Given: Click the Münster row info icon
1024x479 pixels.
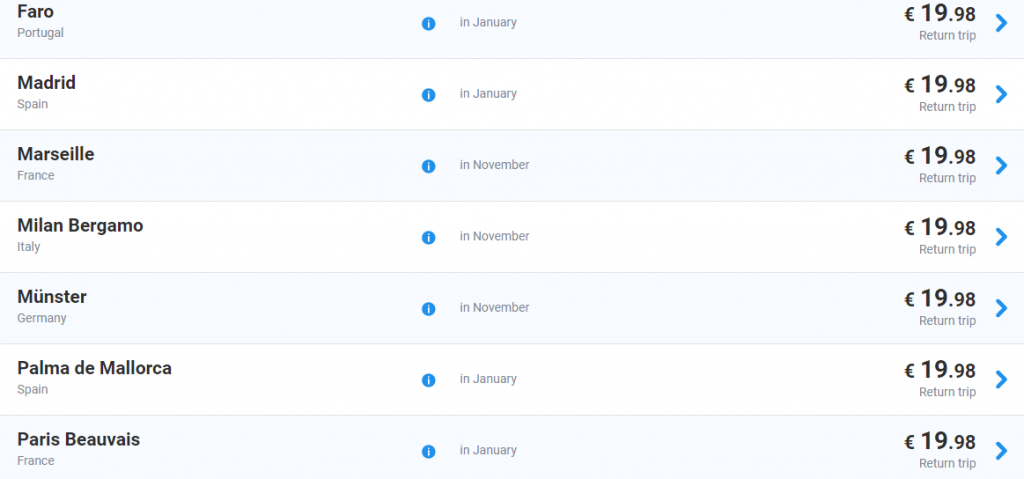Looking at the screenshot, I should [429, 309].
